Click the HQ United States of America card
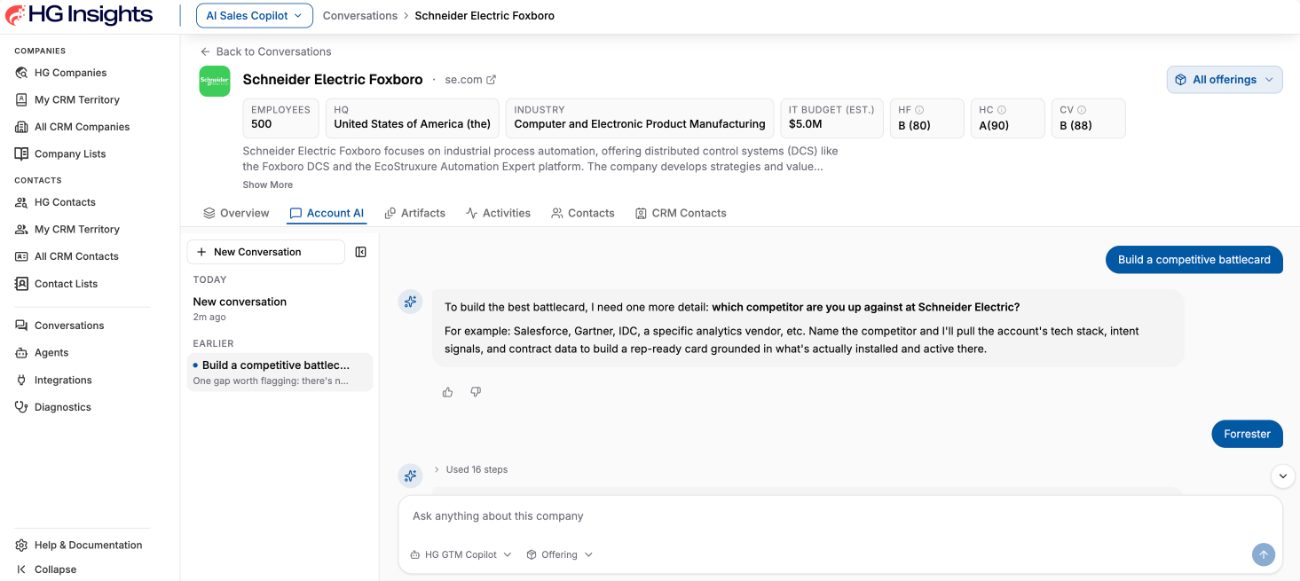Viewport: 1300px width, 581px height. pyautogui.click(x=412, y=118)
